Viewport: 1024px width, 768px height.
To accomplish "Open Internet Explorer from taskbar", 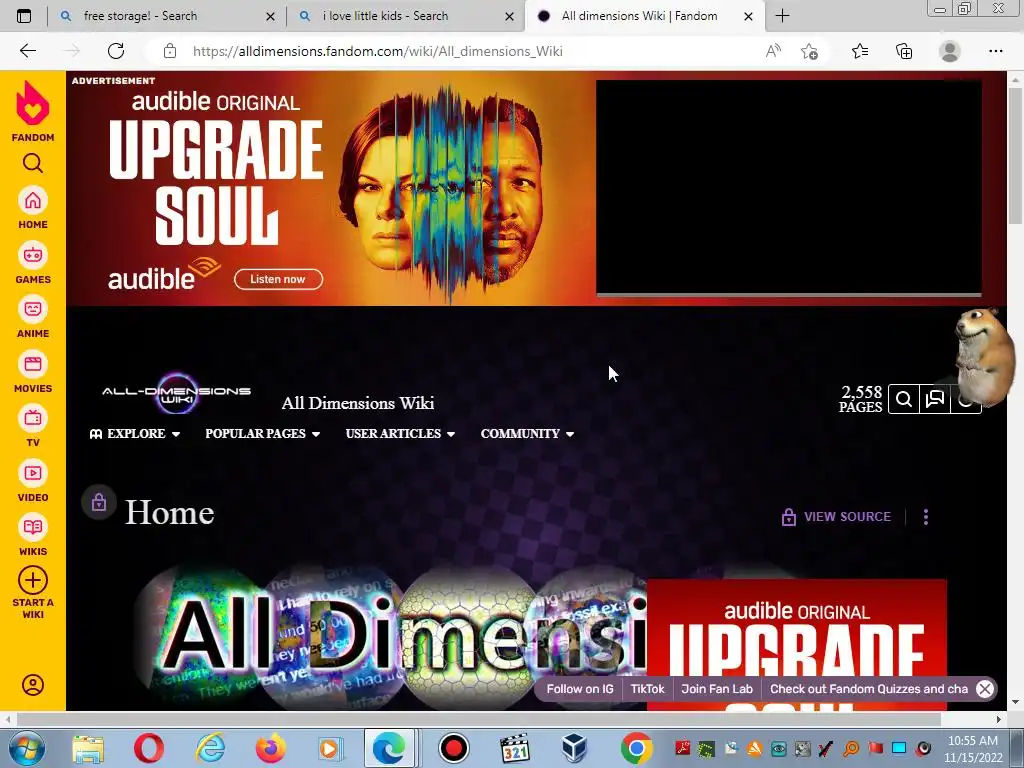I will point(210,748).
